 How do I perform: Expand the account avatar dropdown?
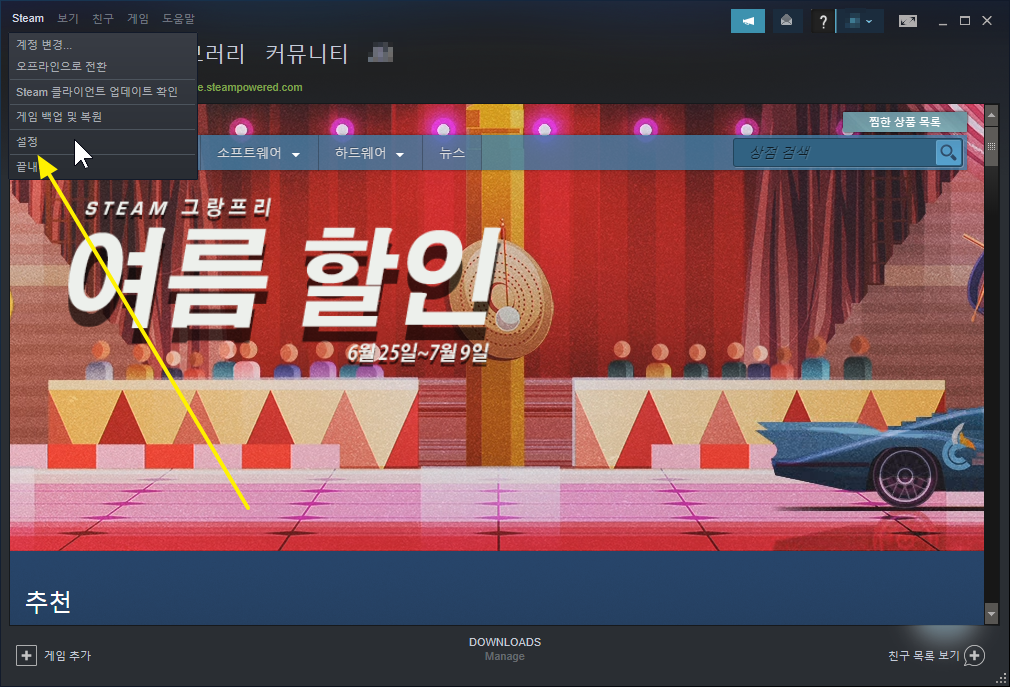pos(860,21)
